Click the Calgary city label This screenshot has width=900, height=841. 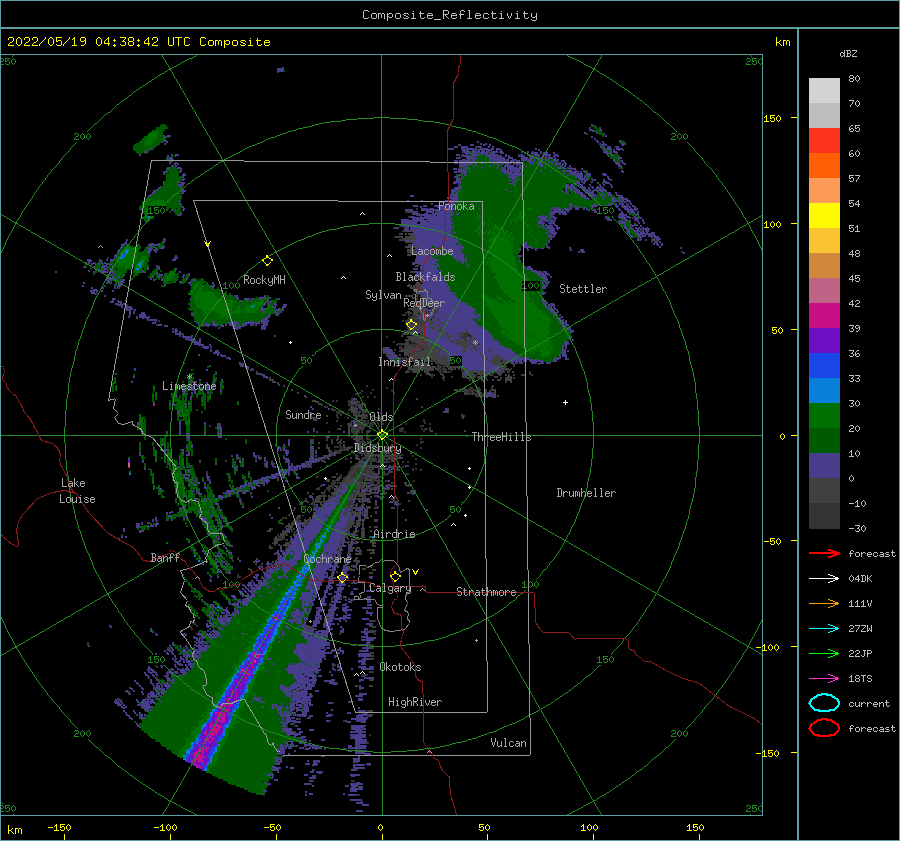390,588
